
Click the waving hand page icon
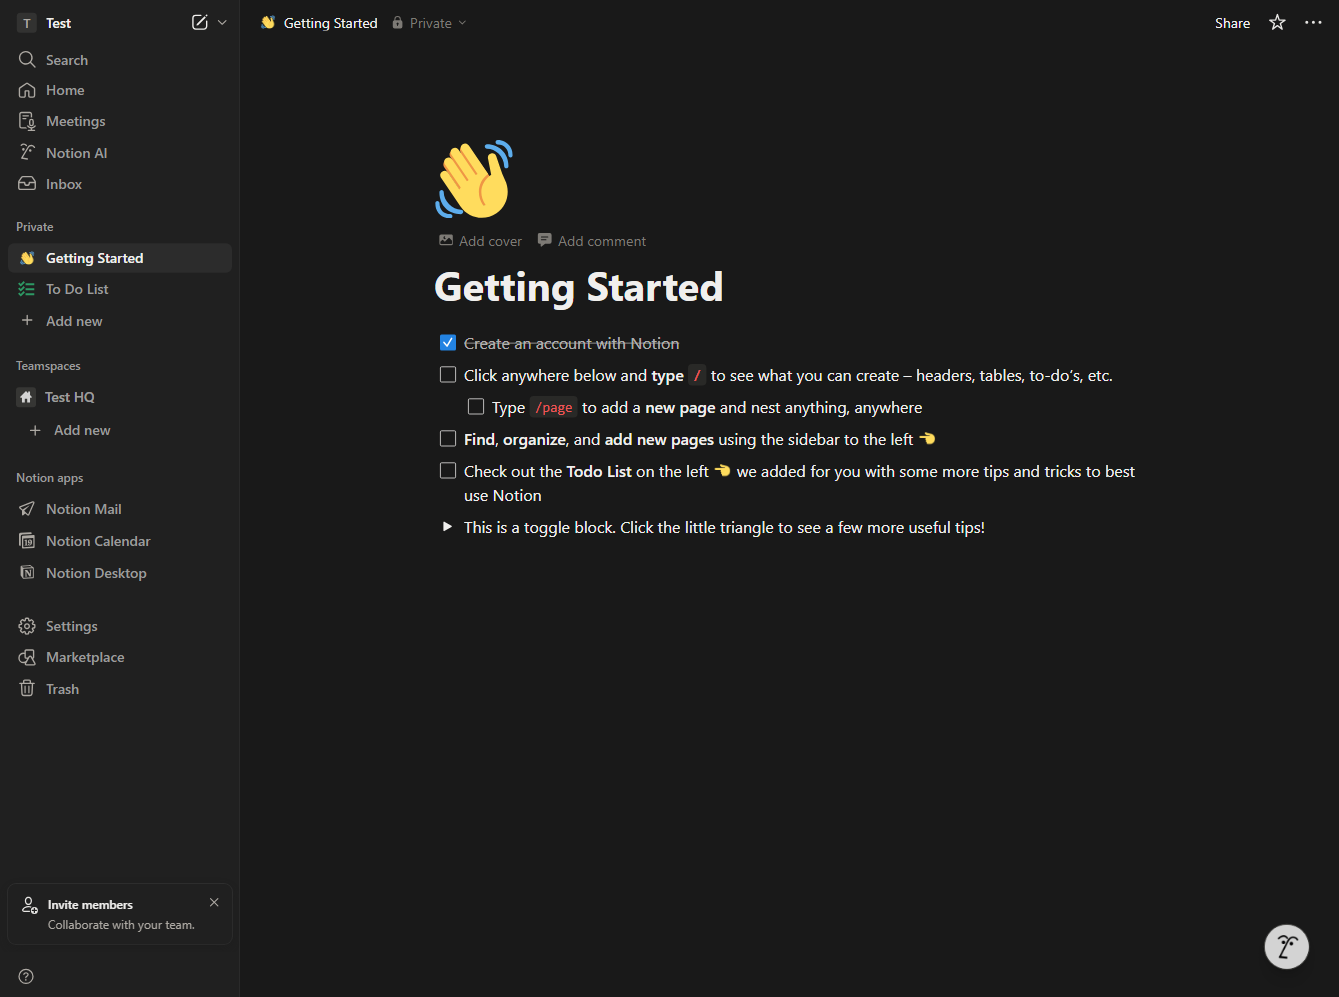point(474,179)
